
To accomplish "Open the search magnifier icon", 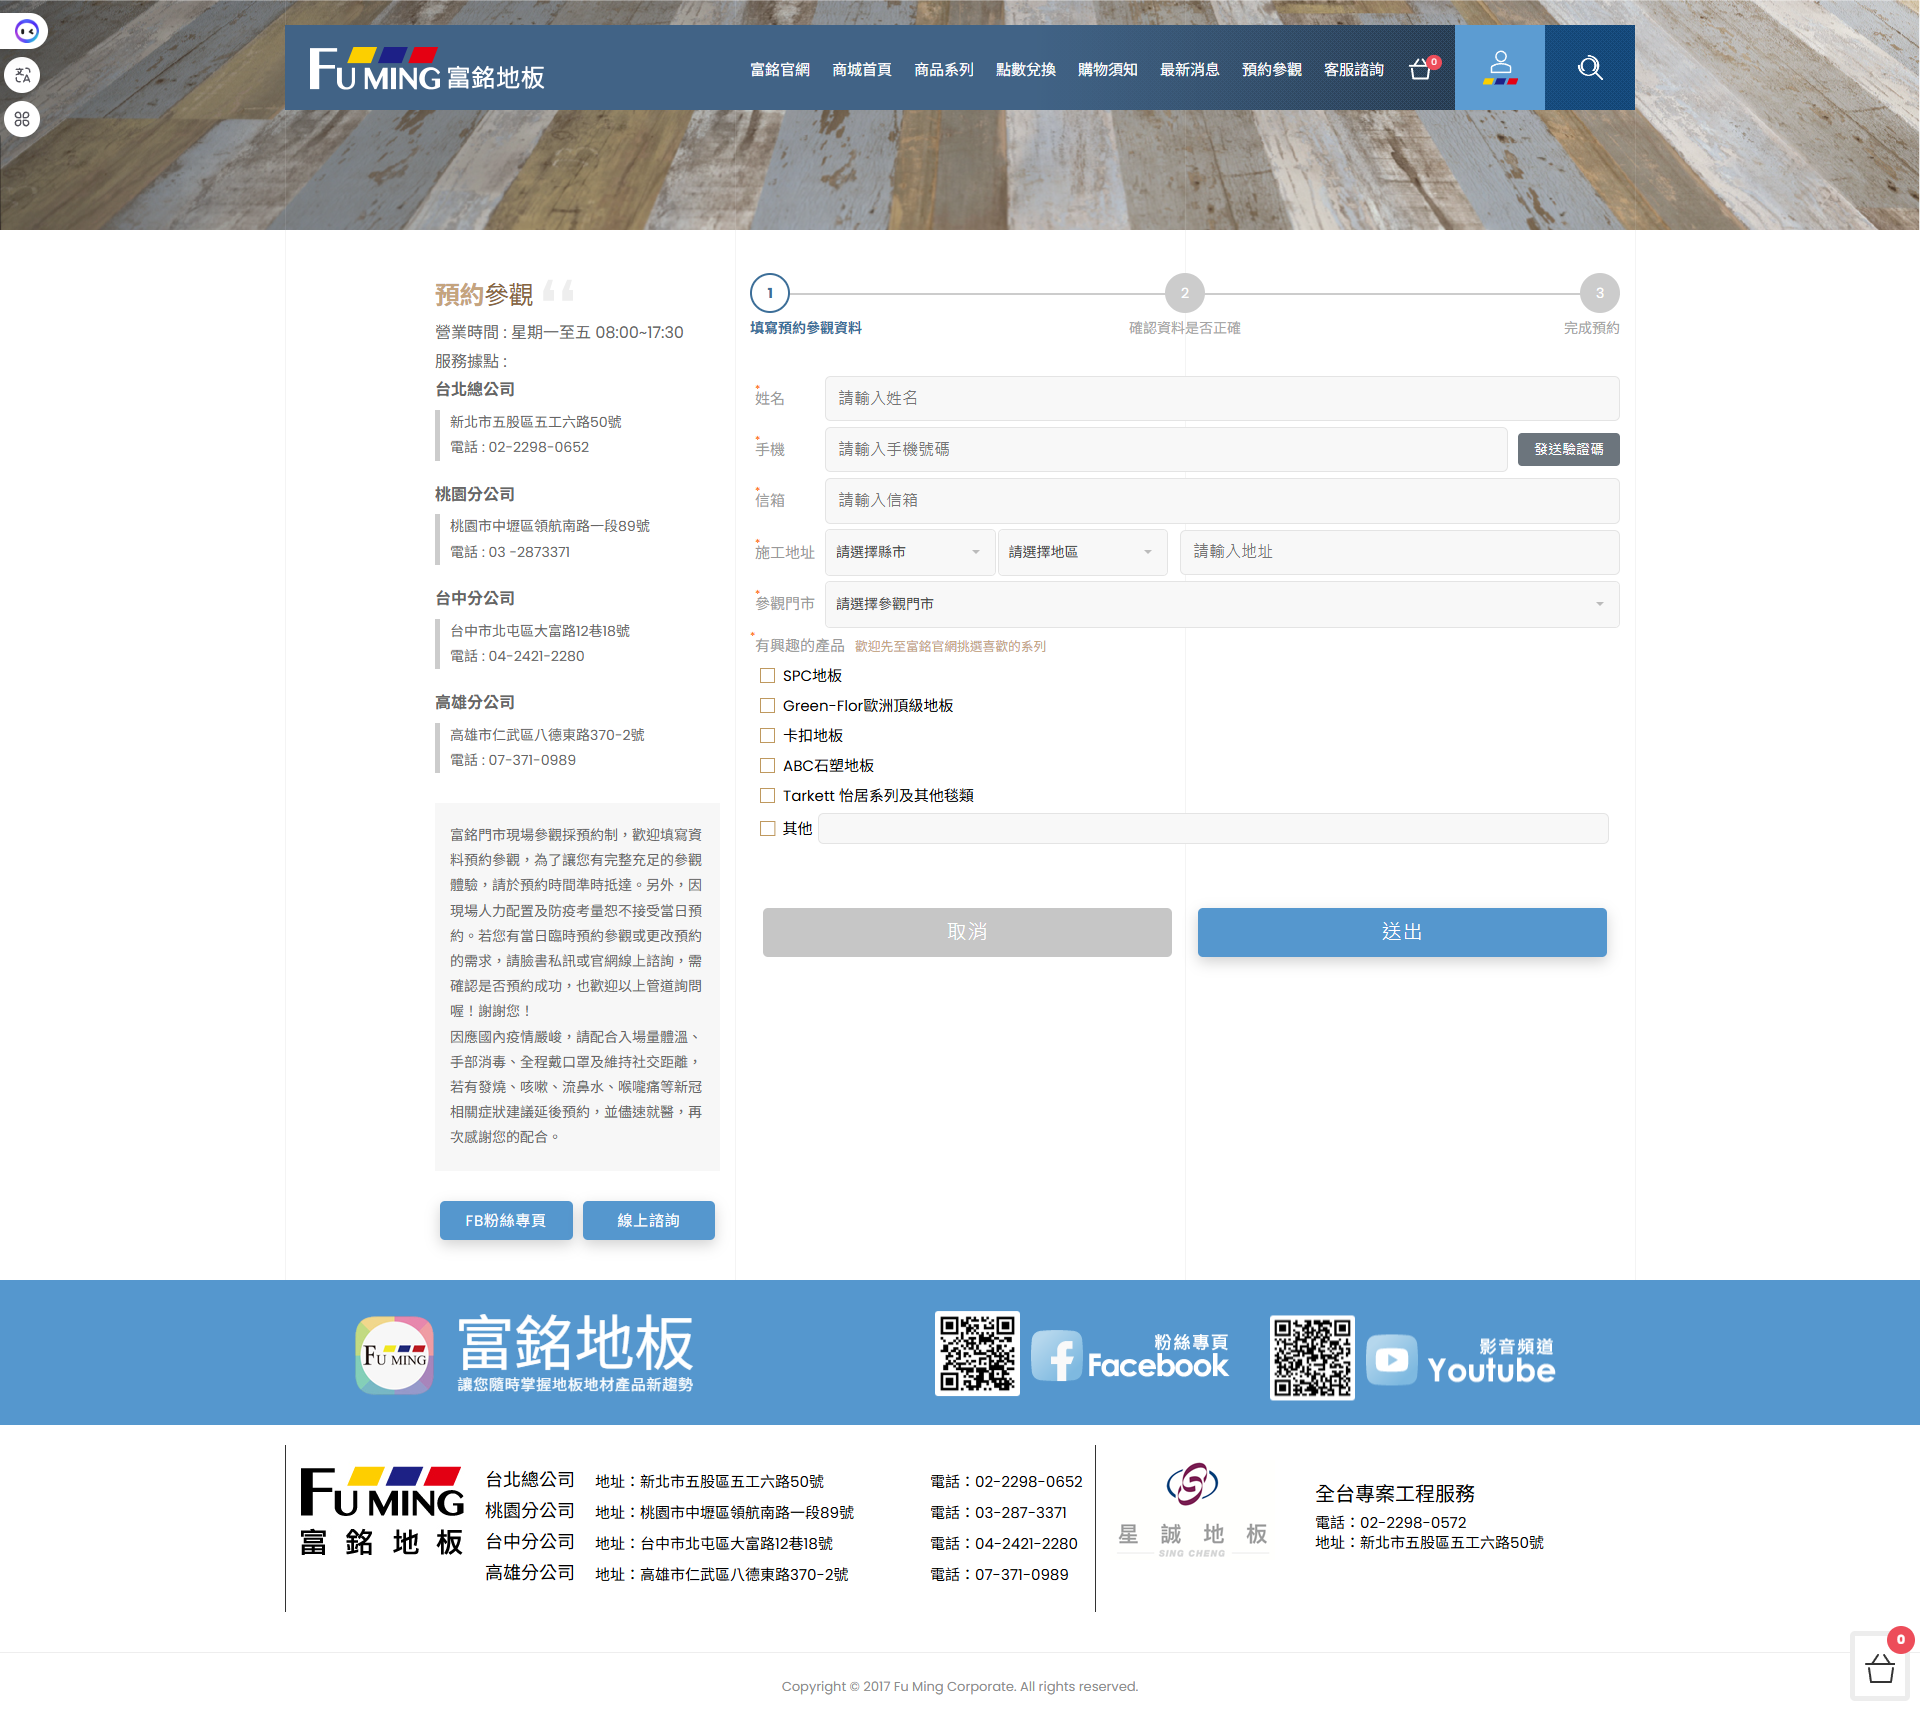I will coord(1589,68).
